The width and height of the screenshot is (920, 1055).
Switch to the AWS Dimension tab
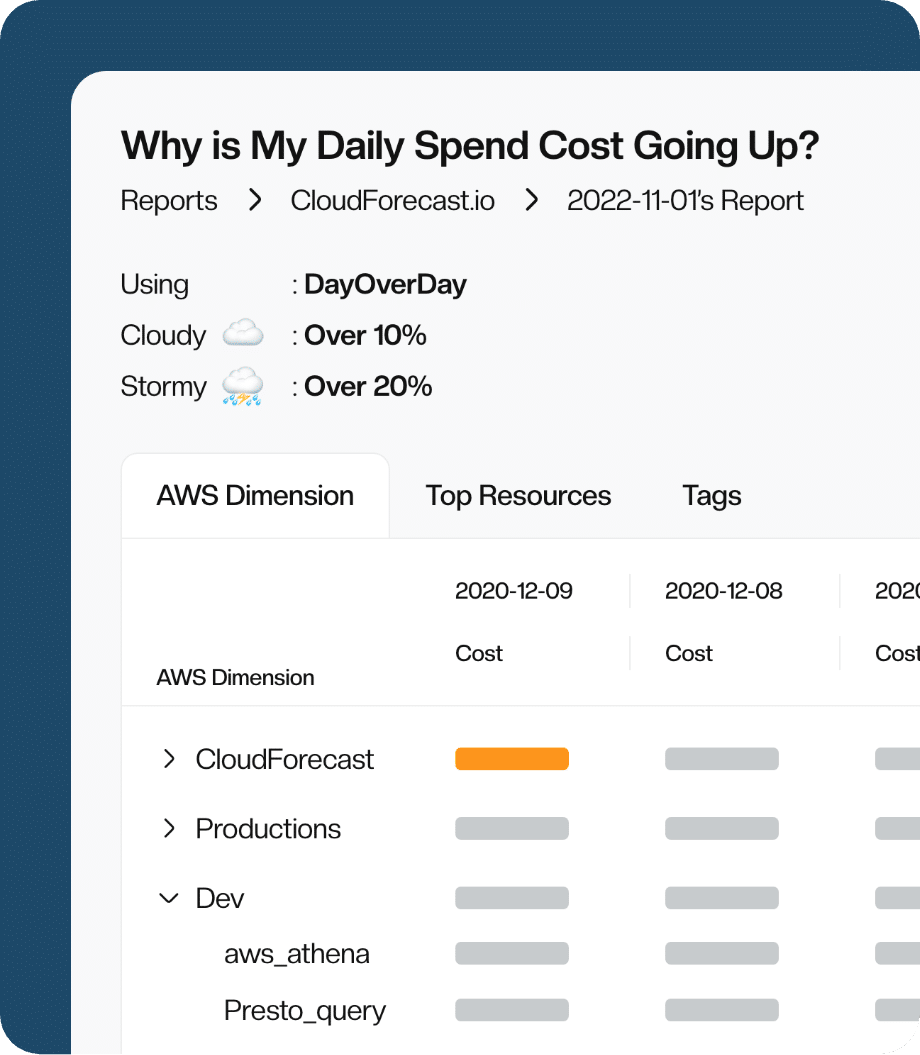pos(255,496)
